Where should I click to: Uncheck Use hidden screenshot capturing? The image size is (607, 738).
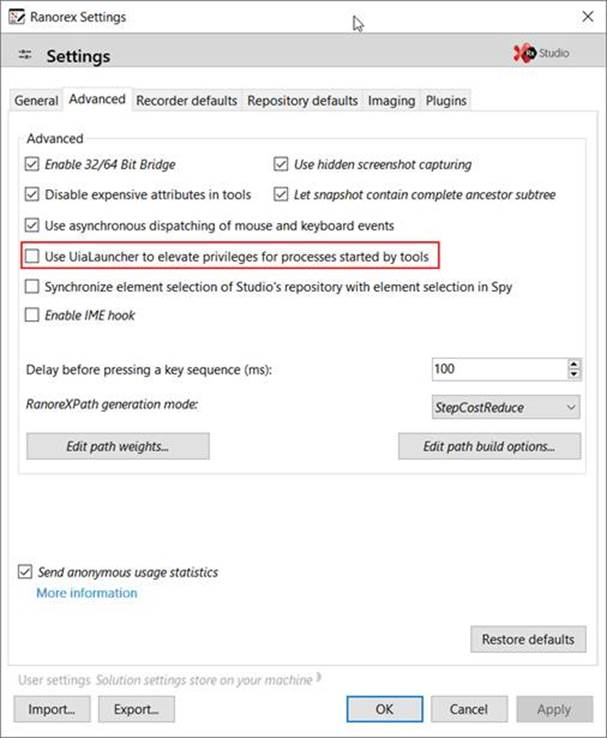[281, 164]
